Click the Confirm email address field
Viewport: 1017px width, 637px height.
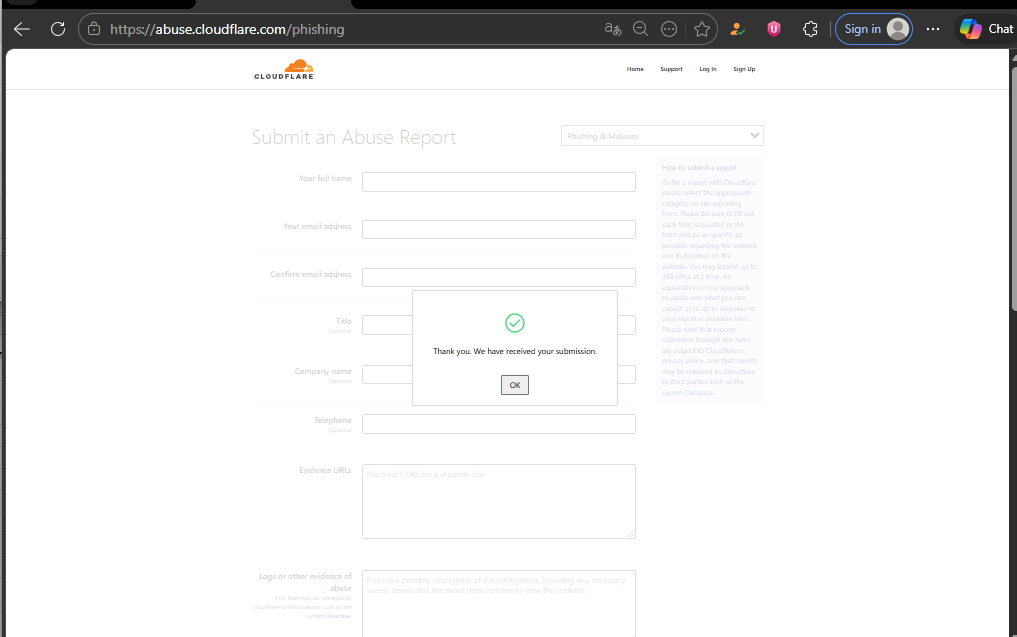499,278
